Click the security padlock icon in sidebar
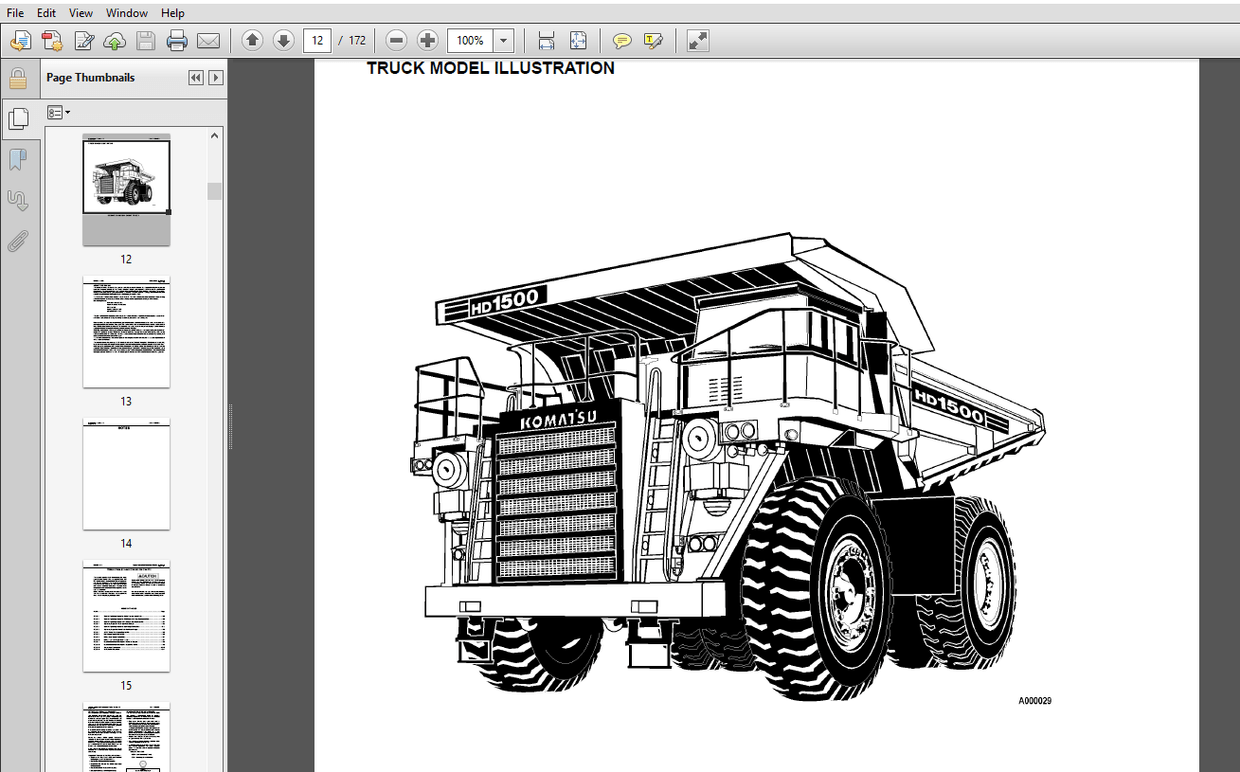The height and width of the screenshot is (772, 1240). tap(18, 79)
